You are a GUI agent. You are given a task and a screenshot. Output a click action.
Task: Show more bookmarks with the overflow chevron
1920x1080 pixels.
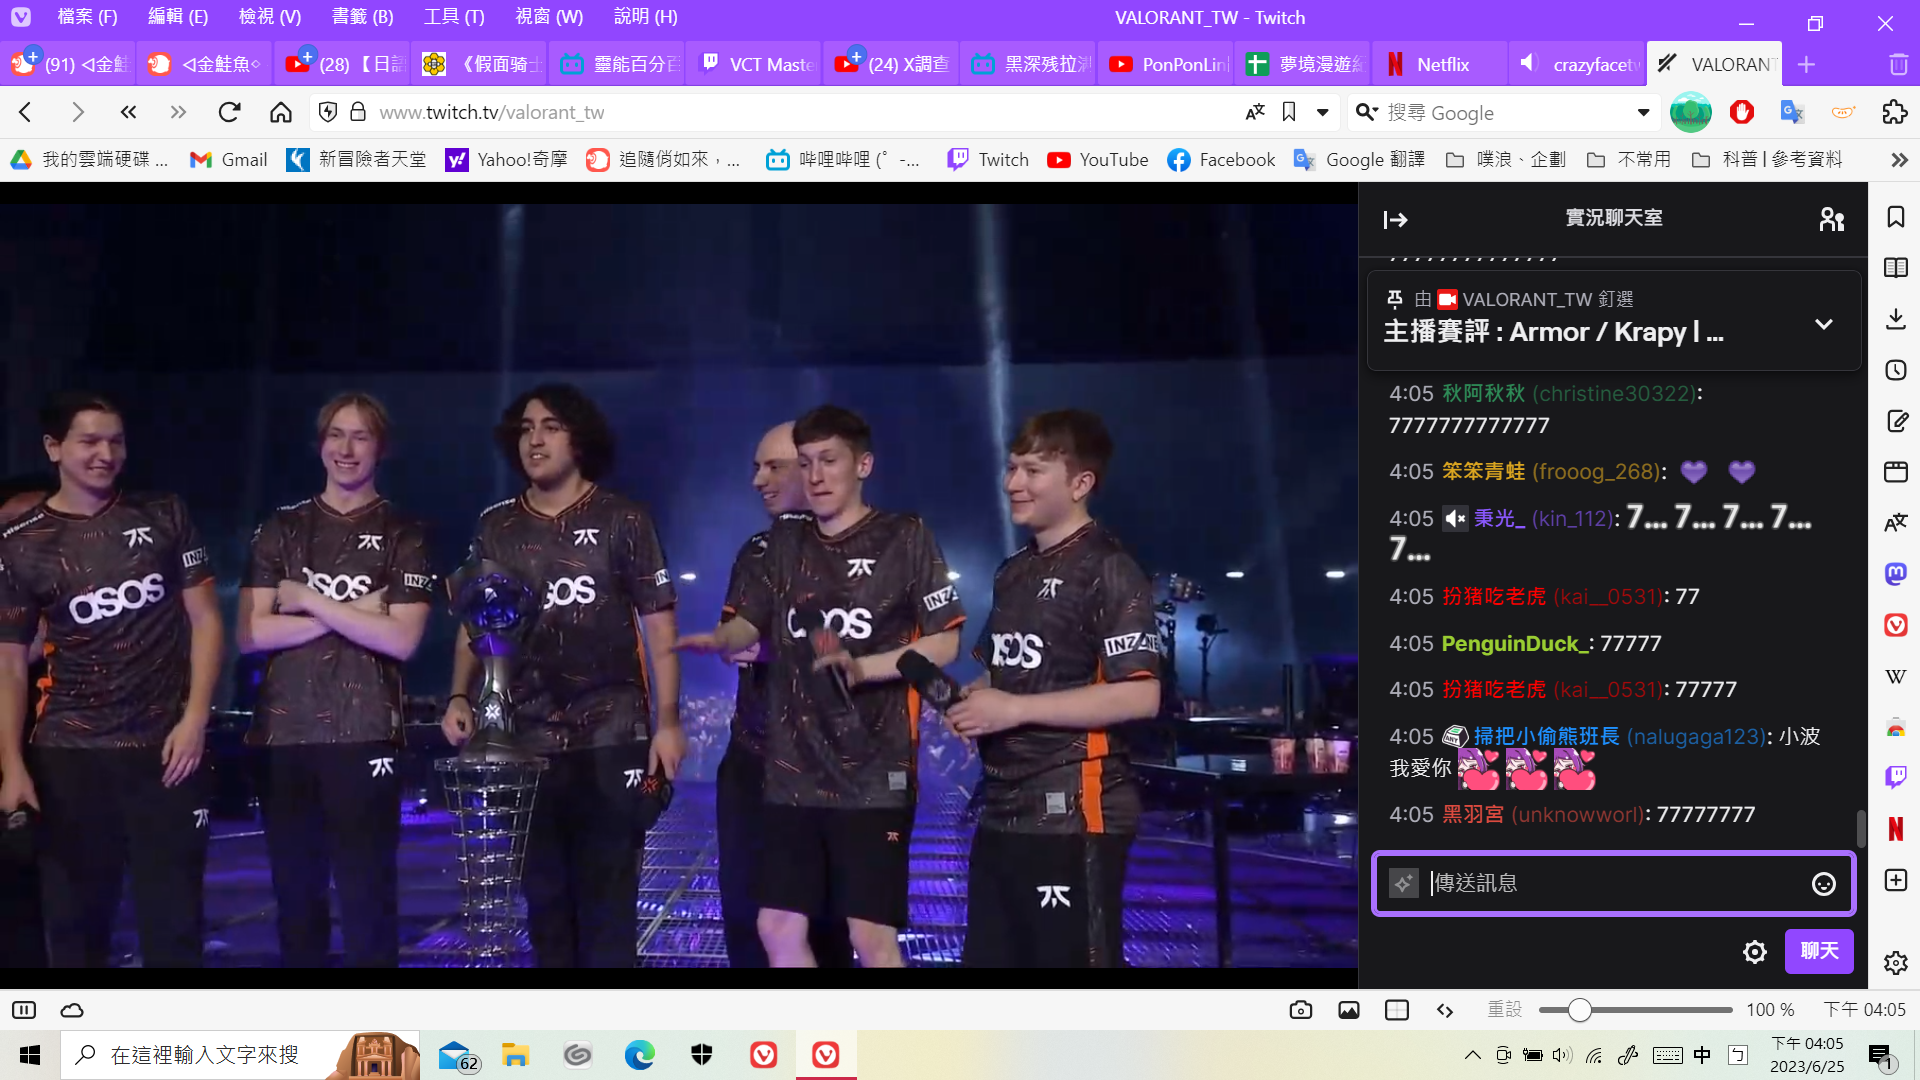[1899, 160]
